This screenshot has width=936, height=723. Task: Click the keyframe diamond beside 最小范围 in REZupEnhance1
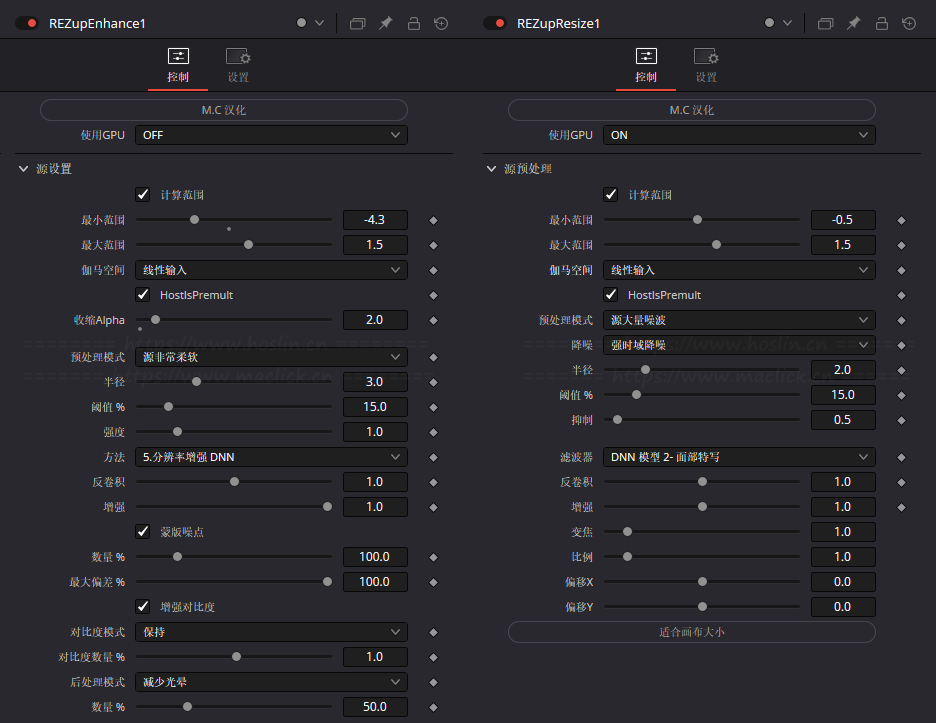coord(433,220)
